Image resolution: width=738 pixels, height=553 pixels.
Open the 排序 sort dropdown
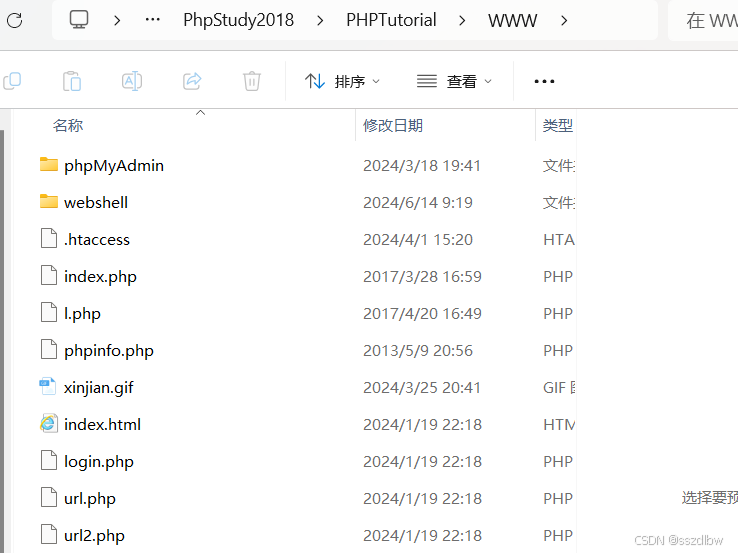pyautogui.click(x=342, y=81)
